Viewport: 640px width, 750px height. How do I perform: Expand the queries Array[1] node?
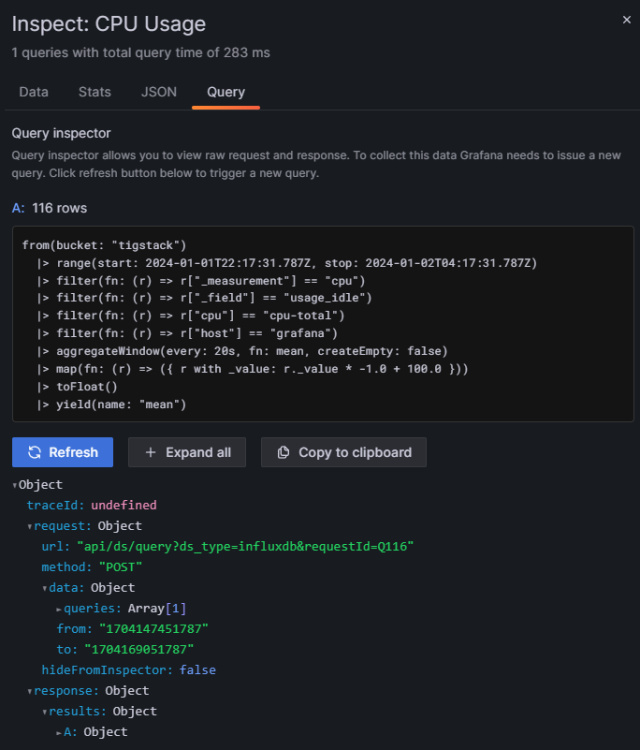[60, 608]
